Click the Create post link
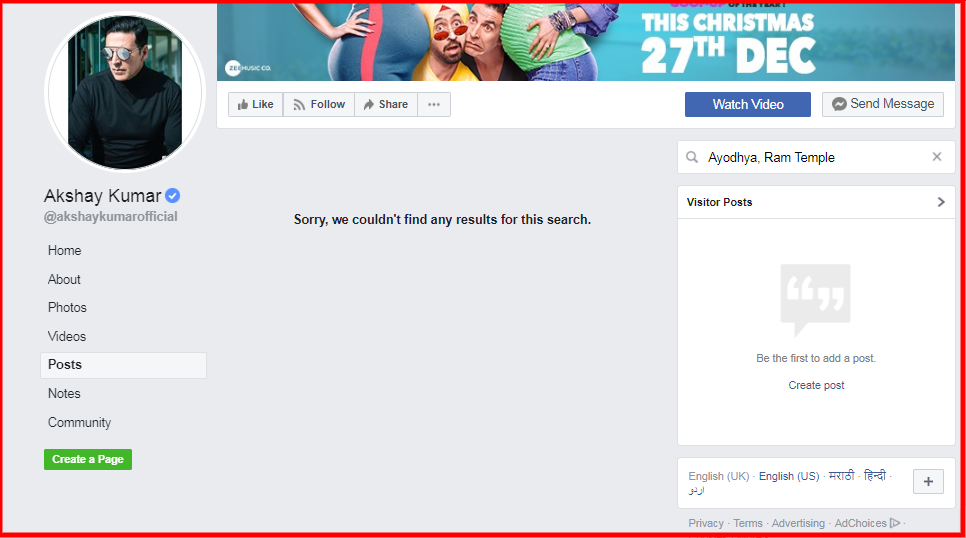This screenshot has width=966, height=538. pyautogui.click(x=816, y=385)
